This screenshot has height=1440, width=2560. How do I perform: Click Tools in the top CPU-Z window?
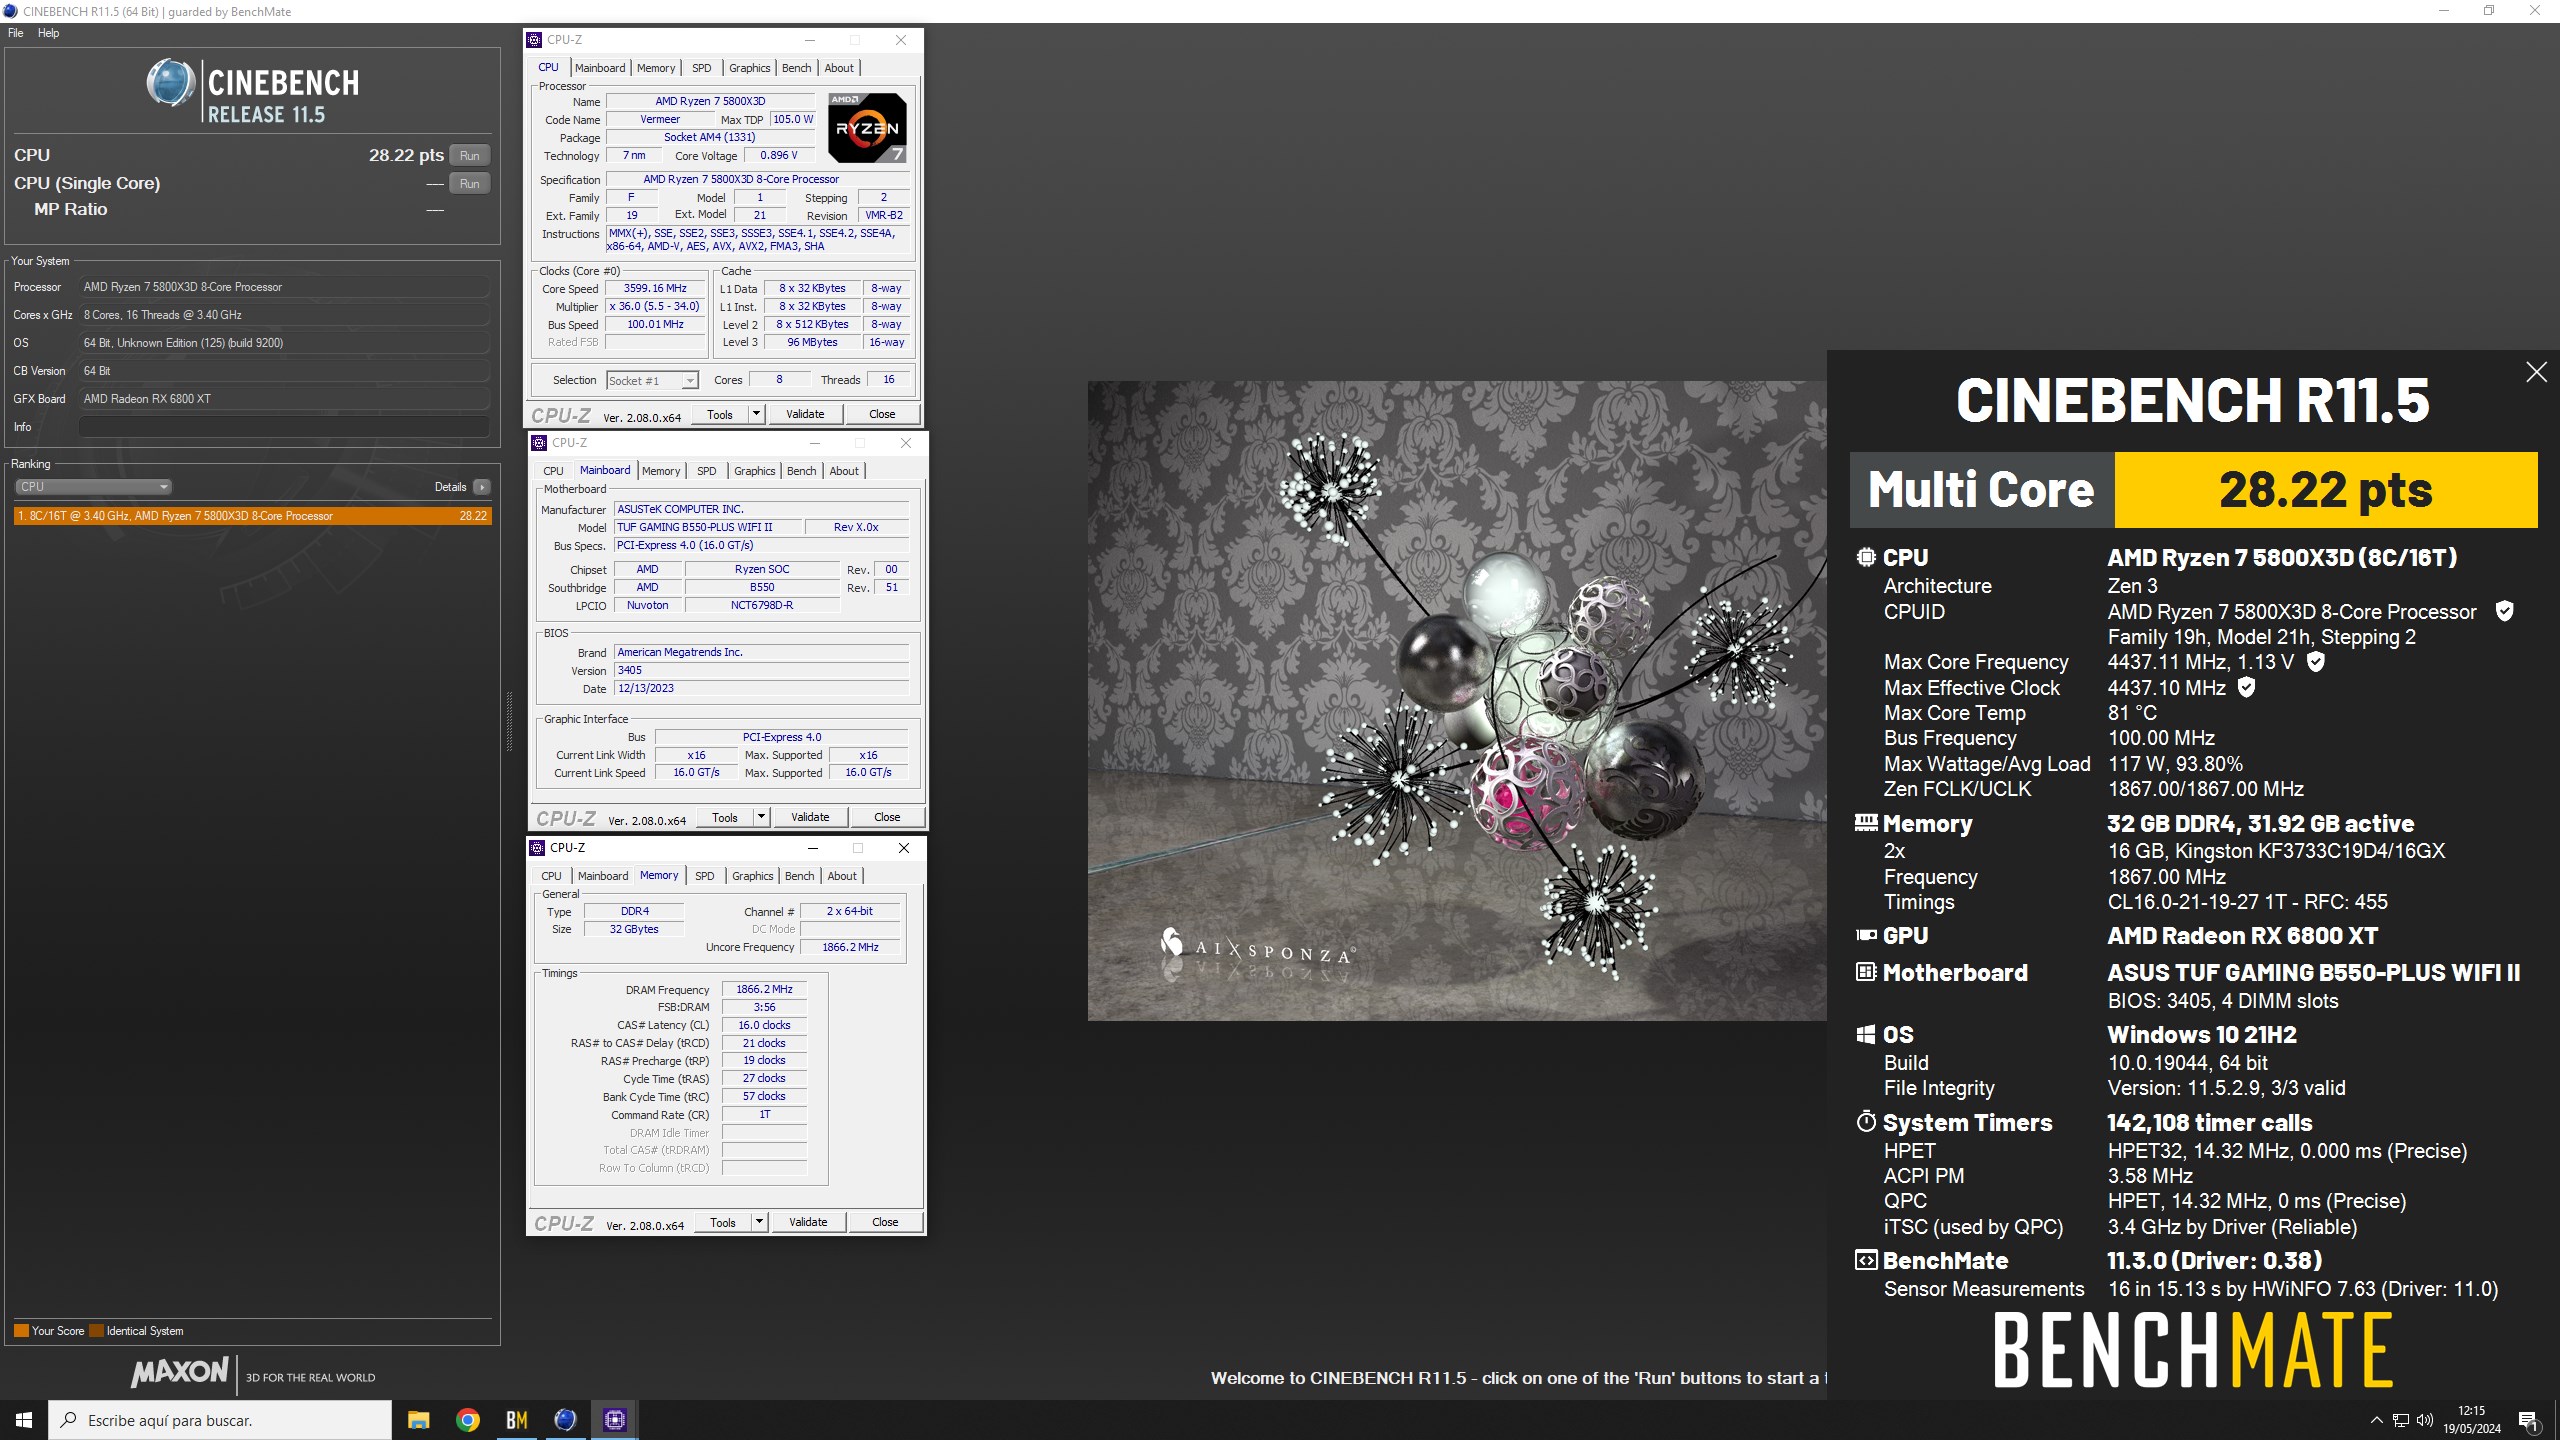[719, 414]
